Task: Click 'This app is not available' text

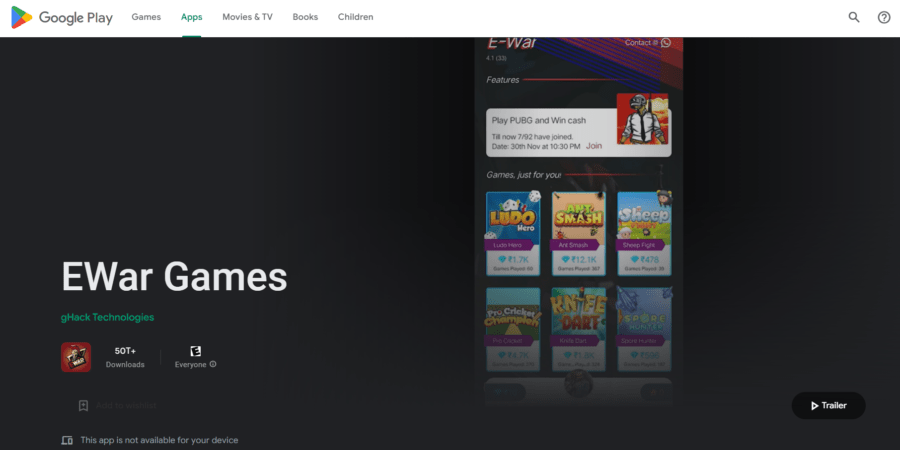Action: [x=159, y=440]
